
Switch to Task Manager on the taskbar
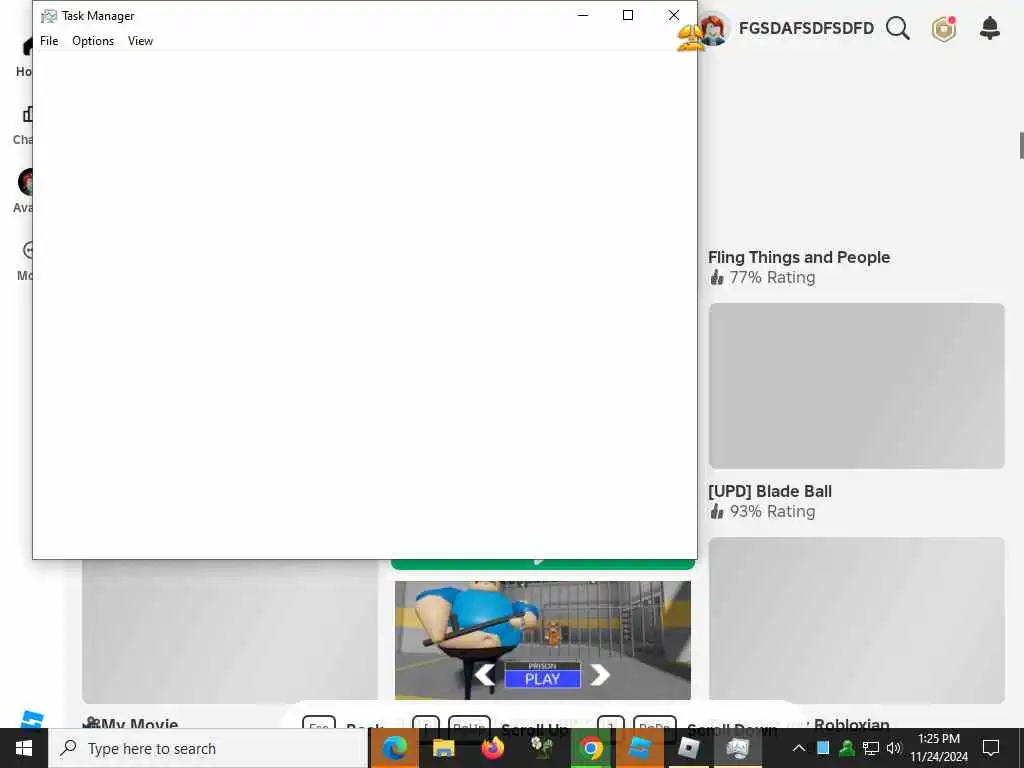(737, 748)
